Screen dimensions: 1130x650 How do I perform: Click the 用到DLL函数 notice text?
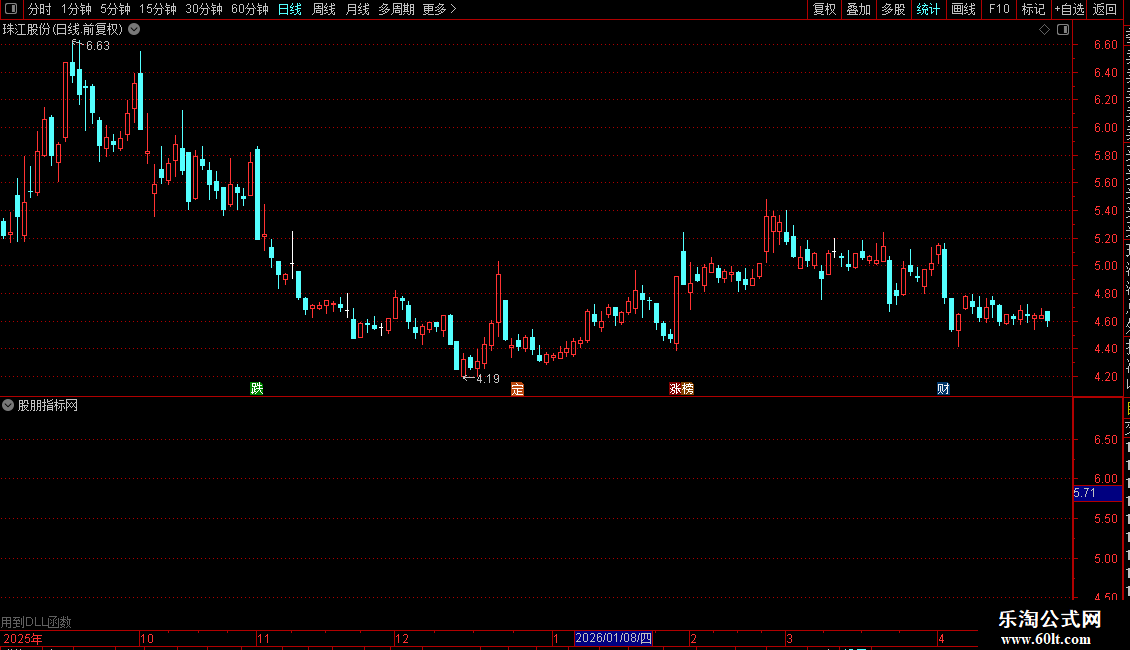pyautogui.click(x=36, y=622)
